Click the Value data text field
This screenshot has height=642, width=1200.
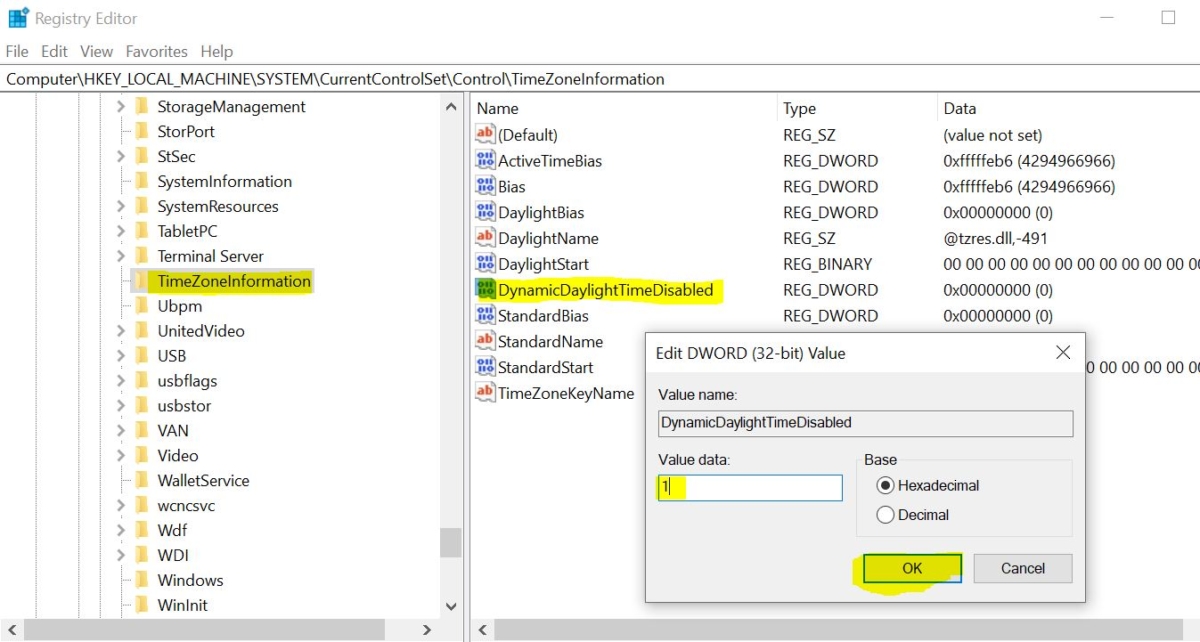[750, 488]
